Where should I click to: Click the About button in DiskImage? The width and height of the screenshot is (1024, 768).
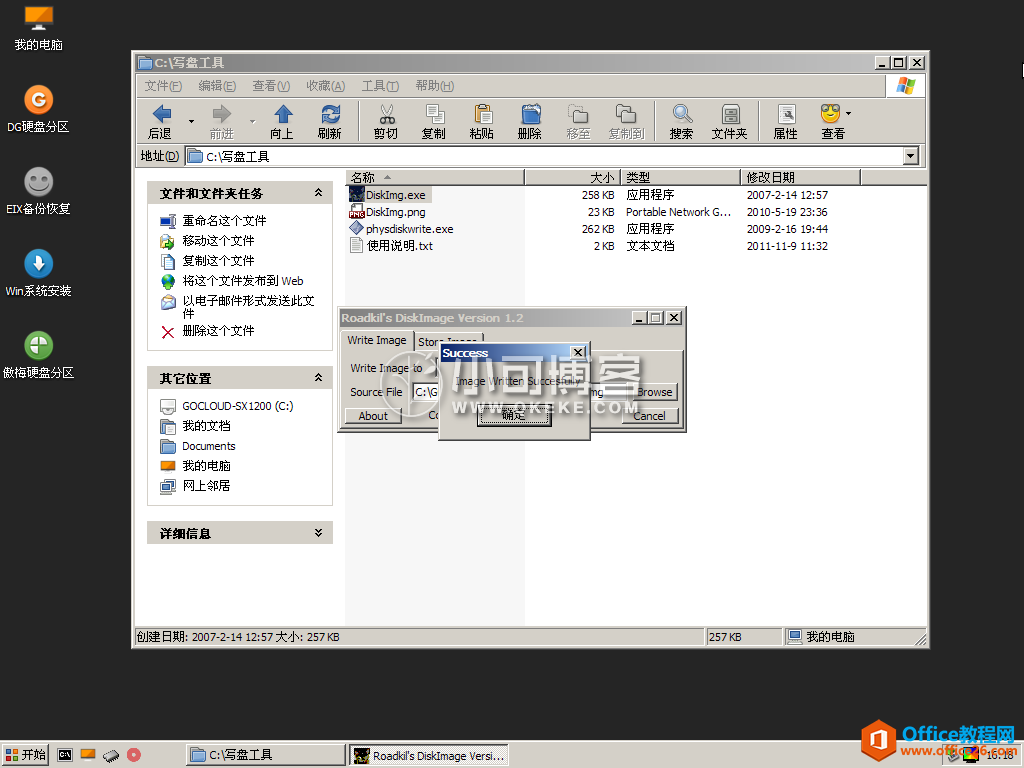[x=373, y=416]
